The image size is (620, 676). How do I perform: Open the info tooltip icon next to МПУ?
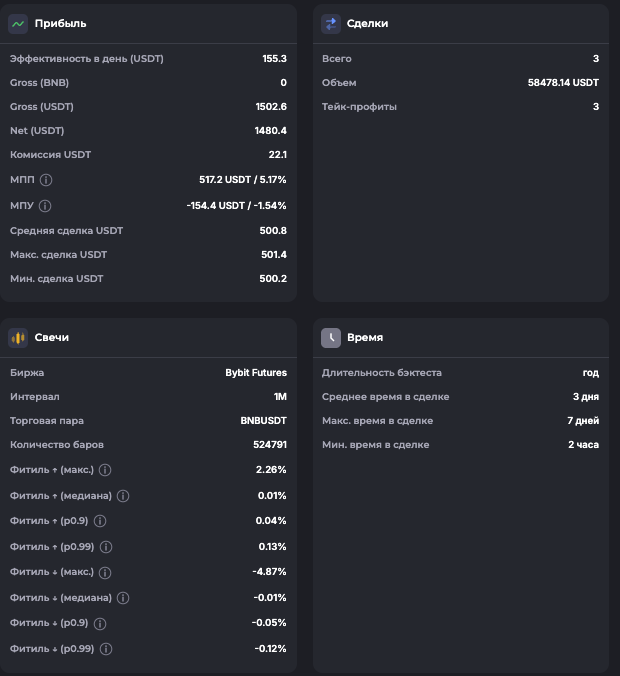point(45,206)
